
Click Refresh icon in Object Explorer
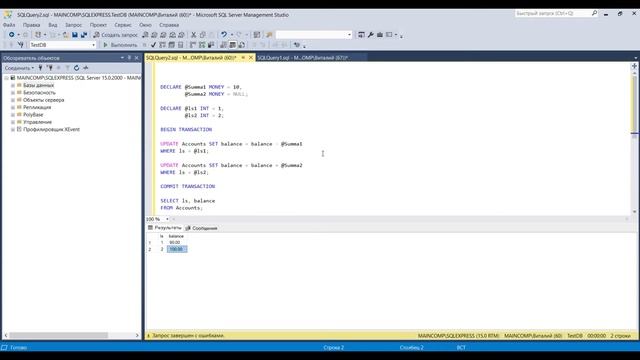click(x=76, y=68)
